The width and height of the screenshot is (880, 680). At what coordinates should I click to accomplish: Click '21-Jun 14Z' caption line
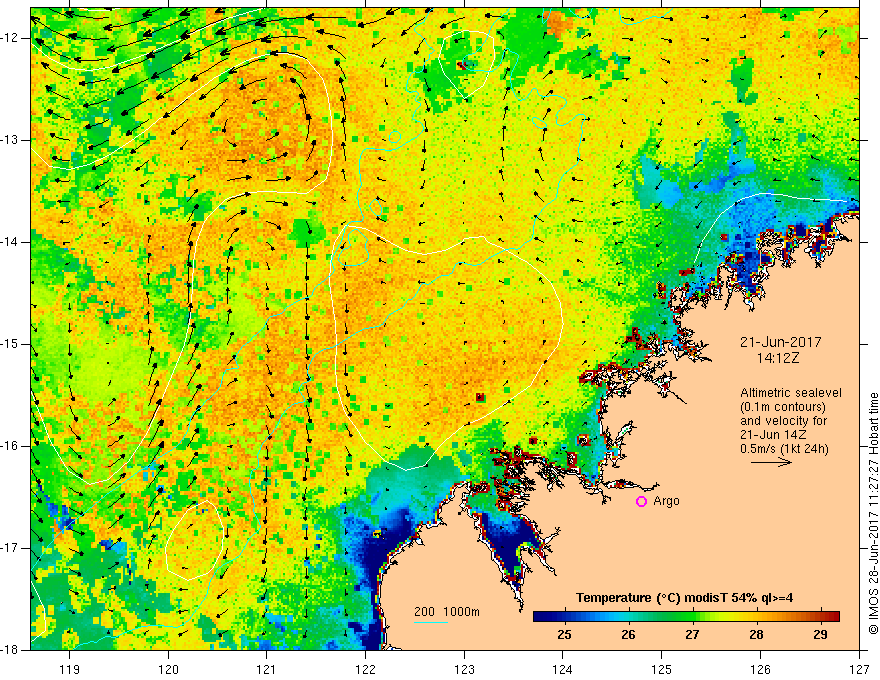[x=776, y=435]
